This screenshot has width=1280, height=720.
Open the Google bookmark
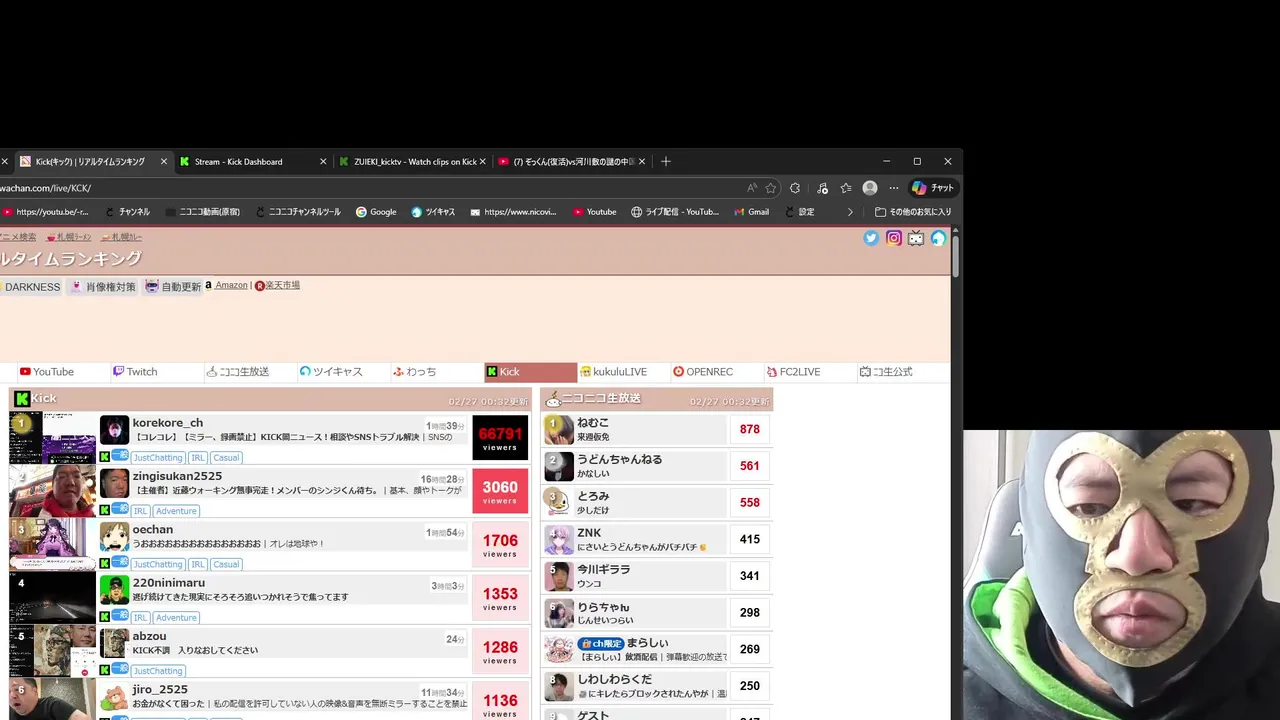click(376, 212)
